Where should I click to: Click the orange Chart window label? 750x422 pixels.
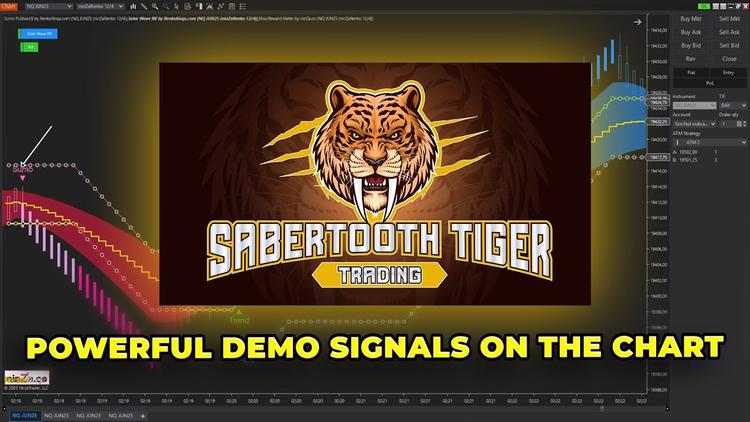9,6
